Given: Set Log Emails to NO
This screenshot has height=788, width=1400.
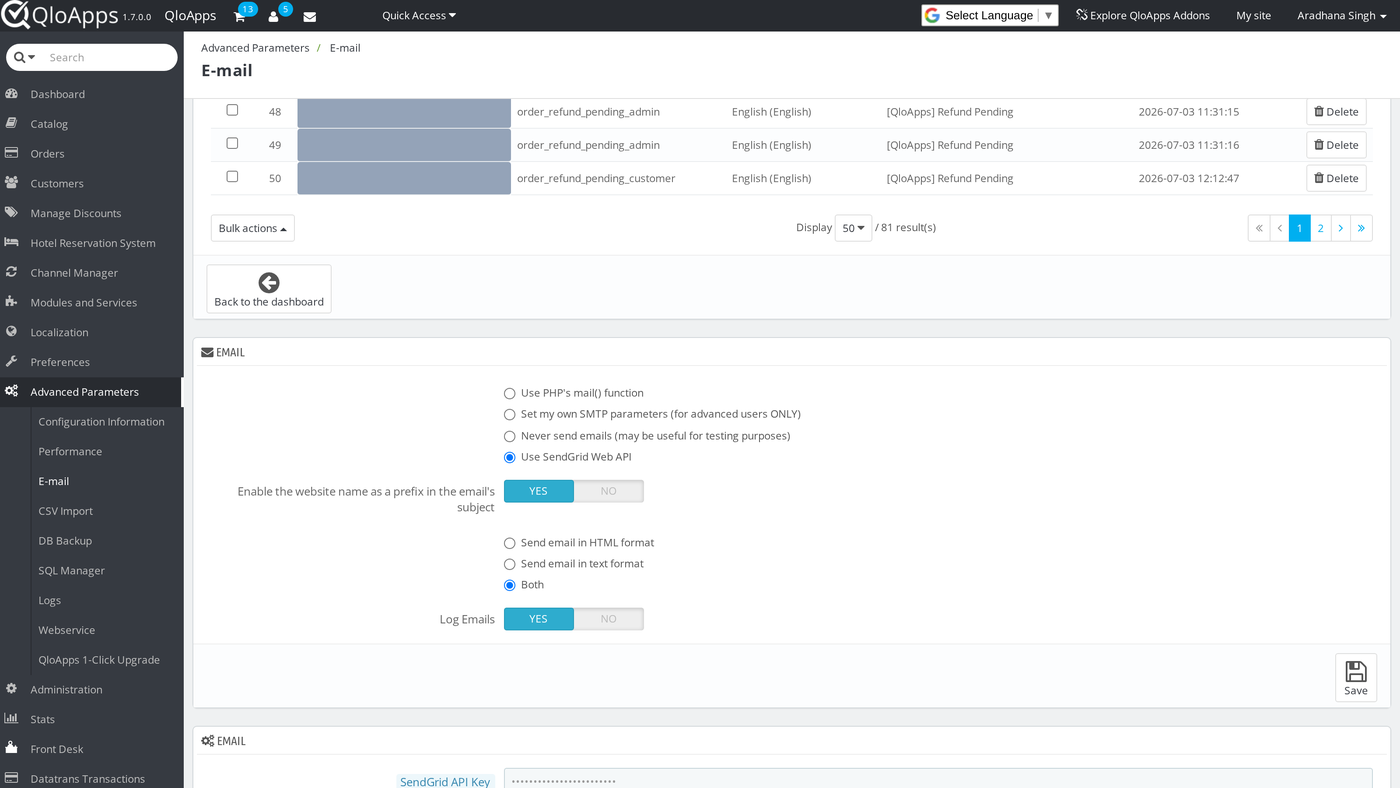Looking at the screenshot, I should [x=608, y=619].
